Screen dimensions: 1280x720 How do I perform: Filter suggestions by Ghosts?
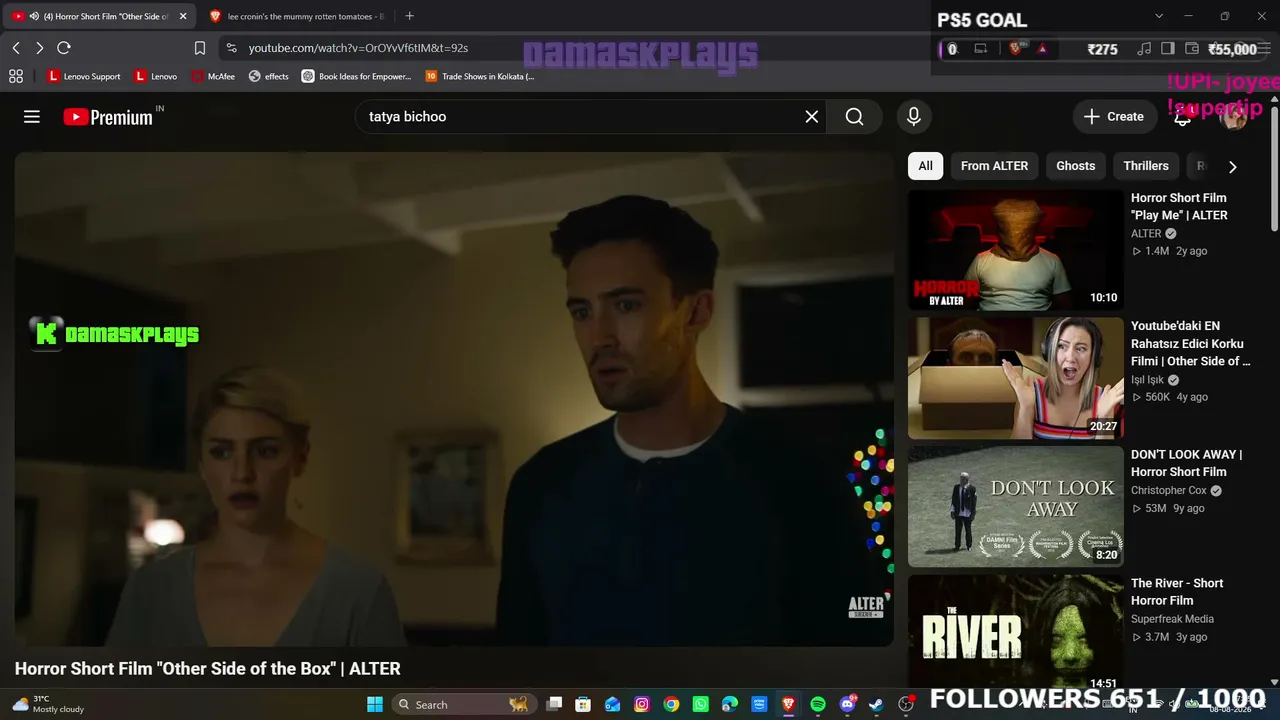coord(1076,166)
